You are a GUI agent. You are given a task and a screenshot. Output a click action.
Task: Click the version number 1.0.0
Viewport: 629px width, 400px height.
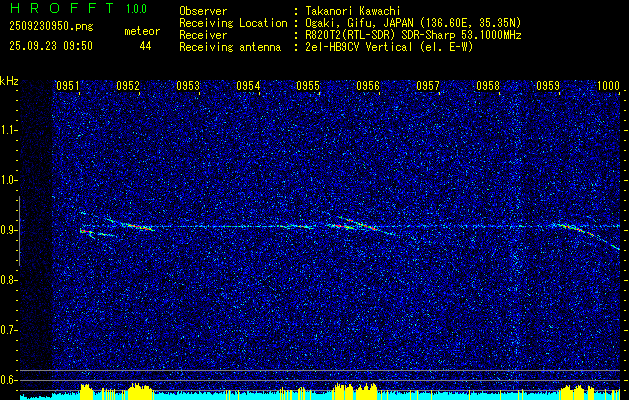tap(136, 8)
